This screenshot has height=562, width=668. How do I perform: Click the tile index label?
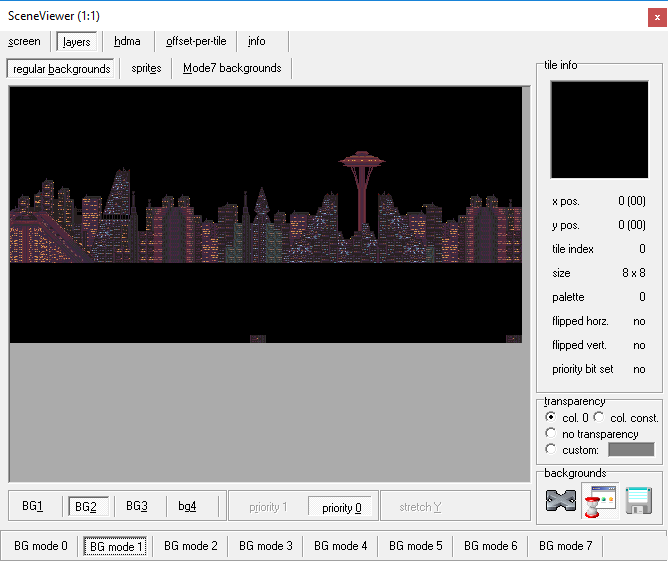coord(573,249)
